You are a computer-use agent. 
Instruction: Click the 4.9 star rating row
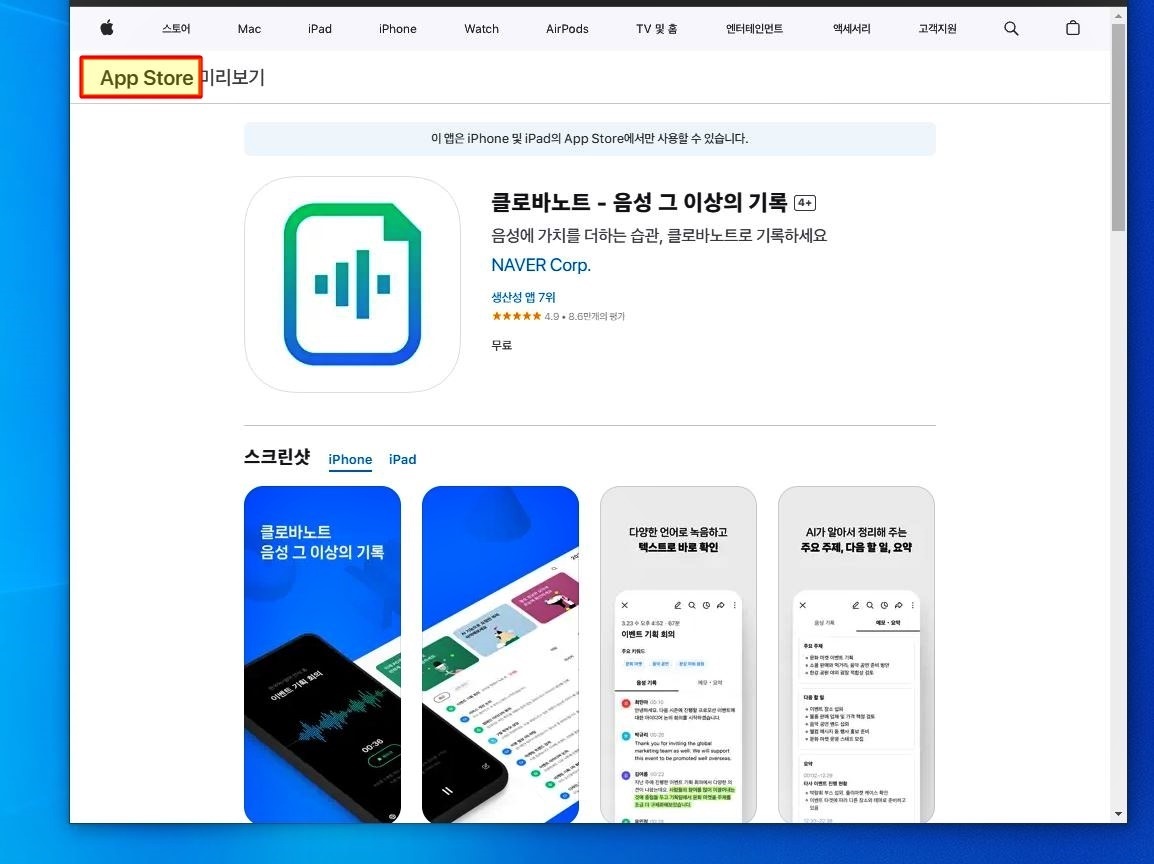coord(558,316)
